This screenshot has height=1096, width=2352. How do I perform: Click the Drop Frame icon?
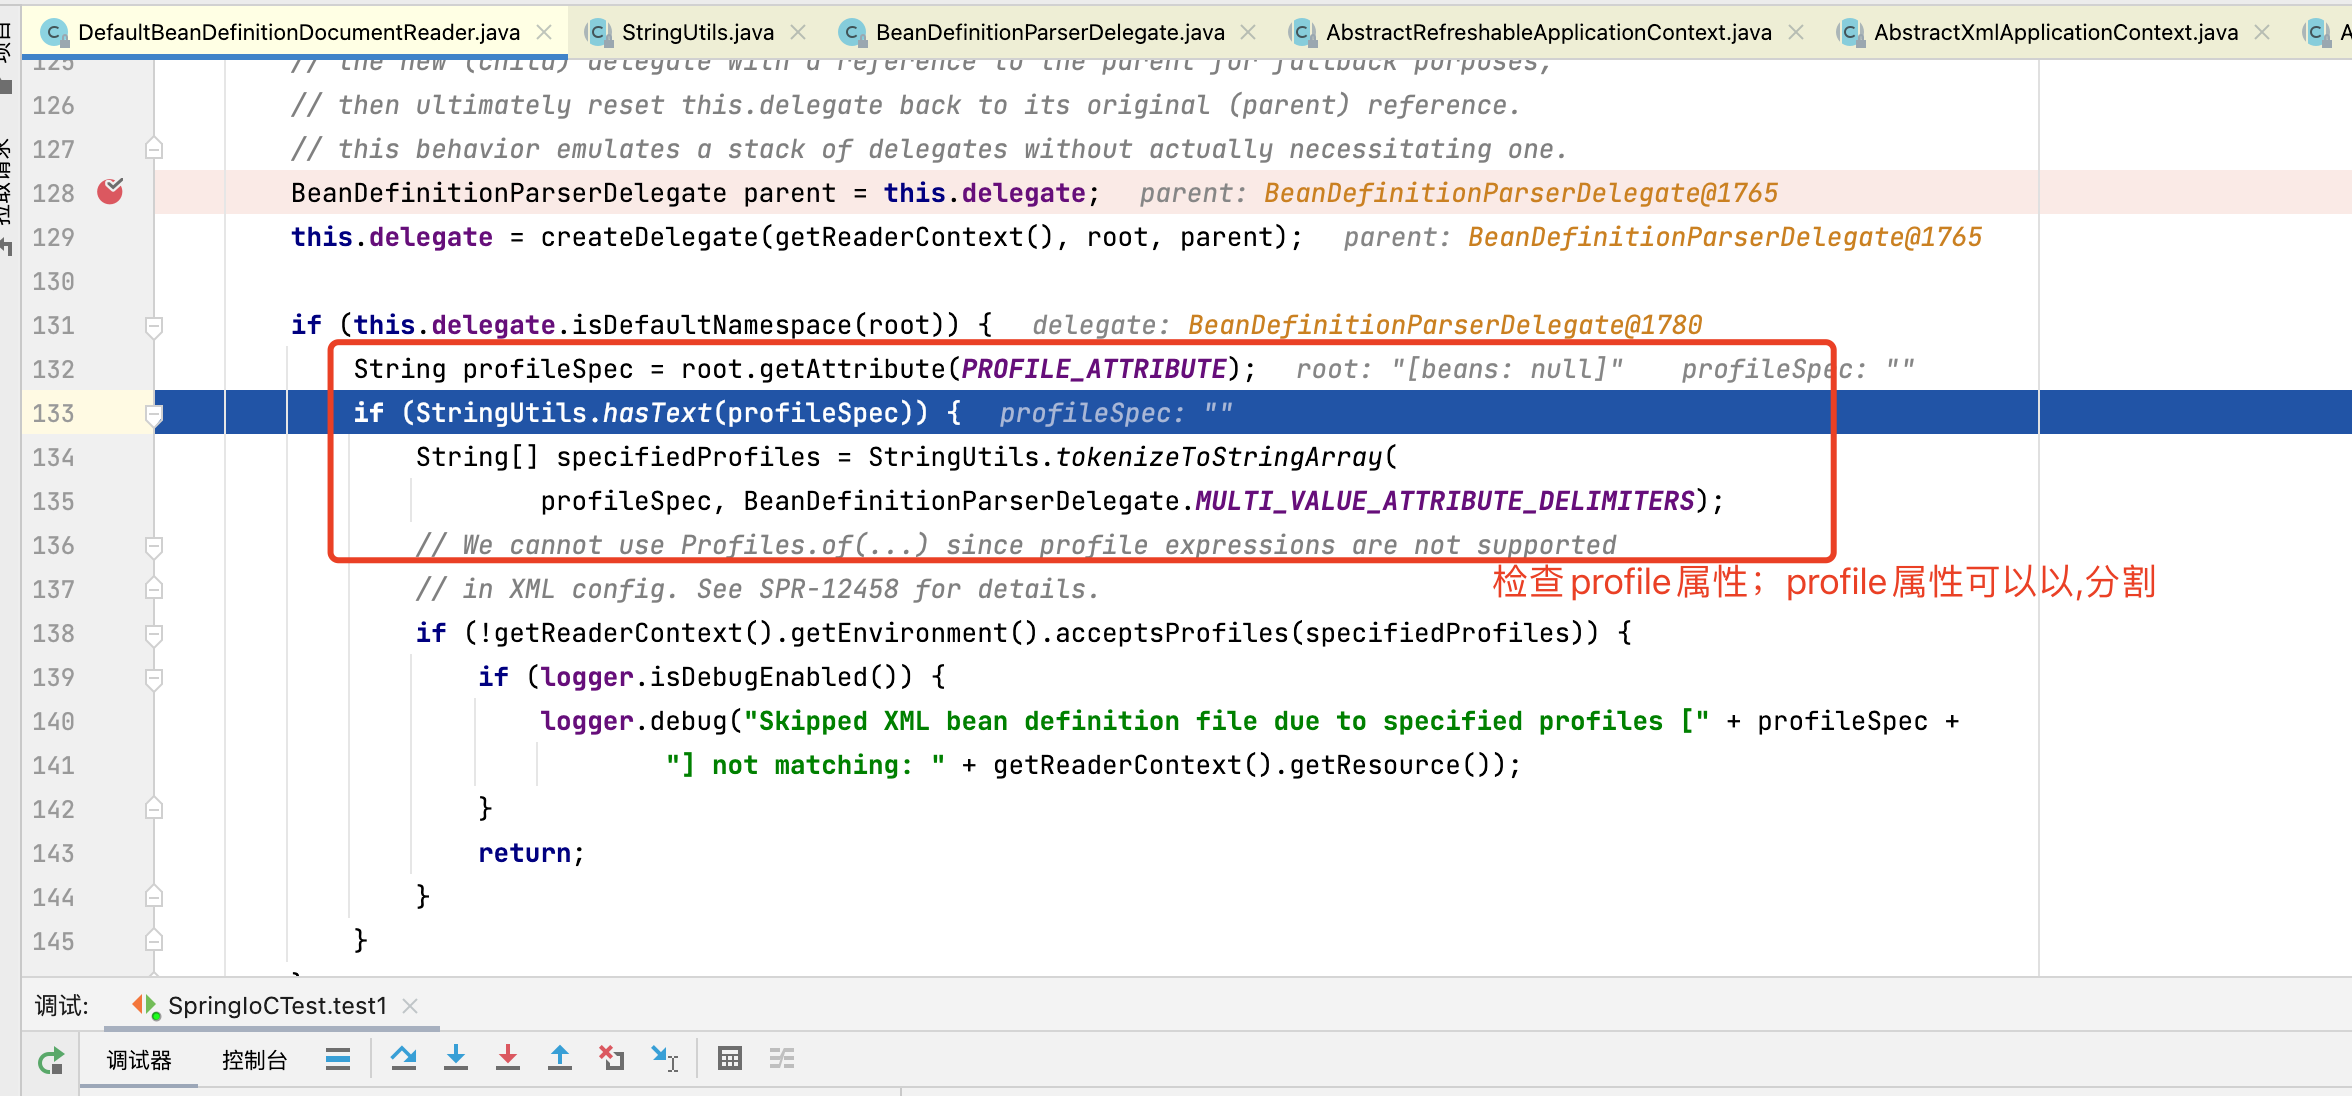click(611, 1058)
